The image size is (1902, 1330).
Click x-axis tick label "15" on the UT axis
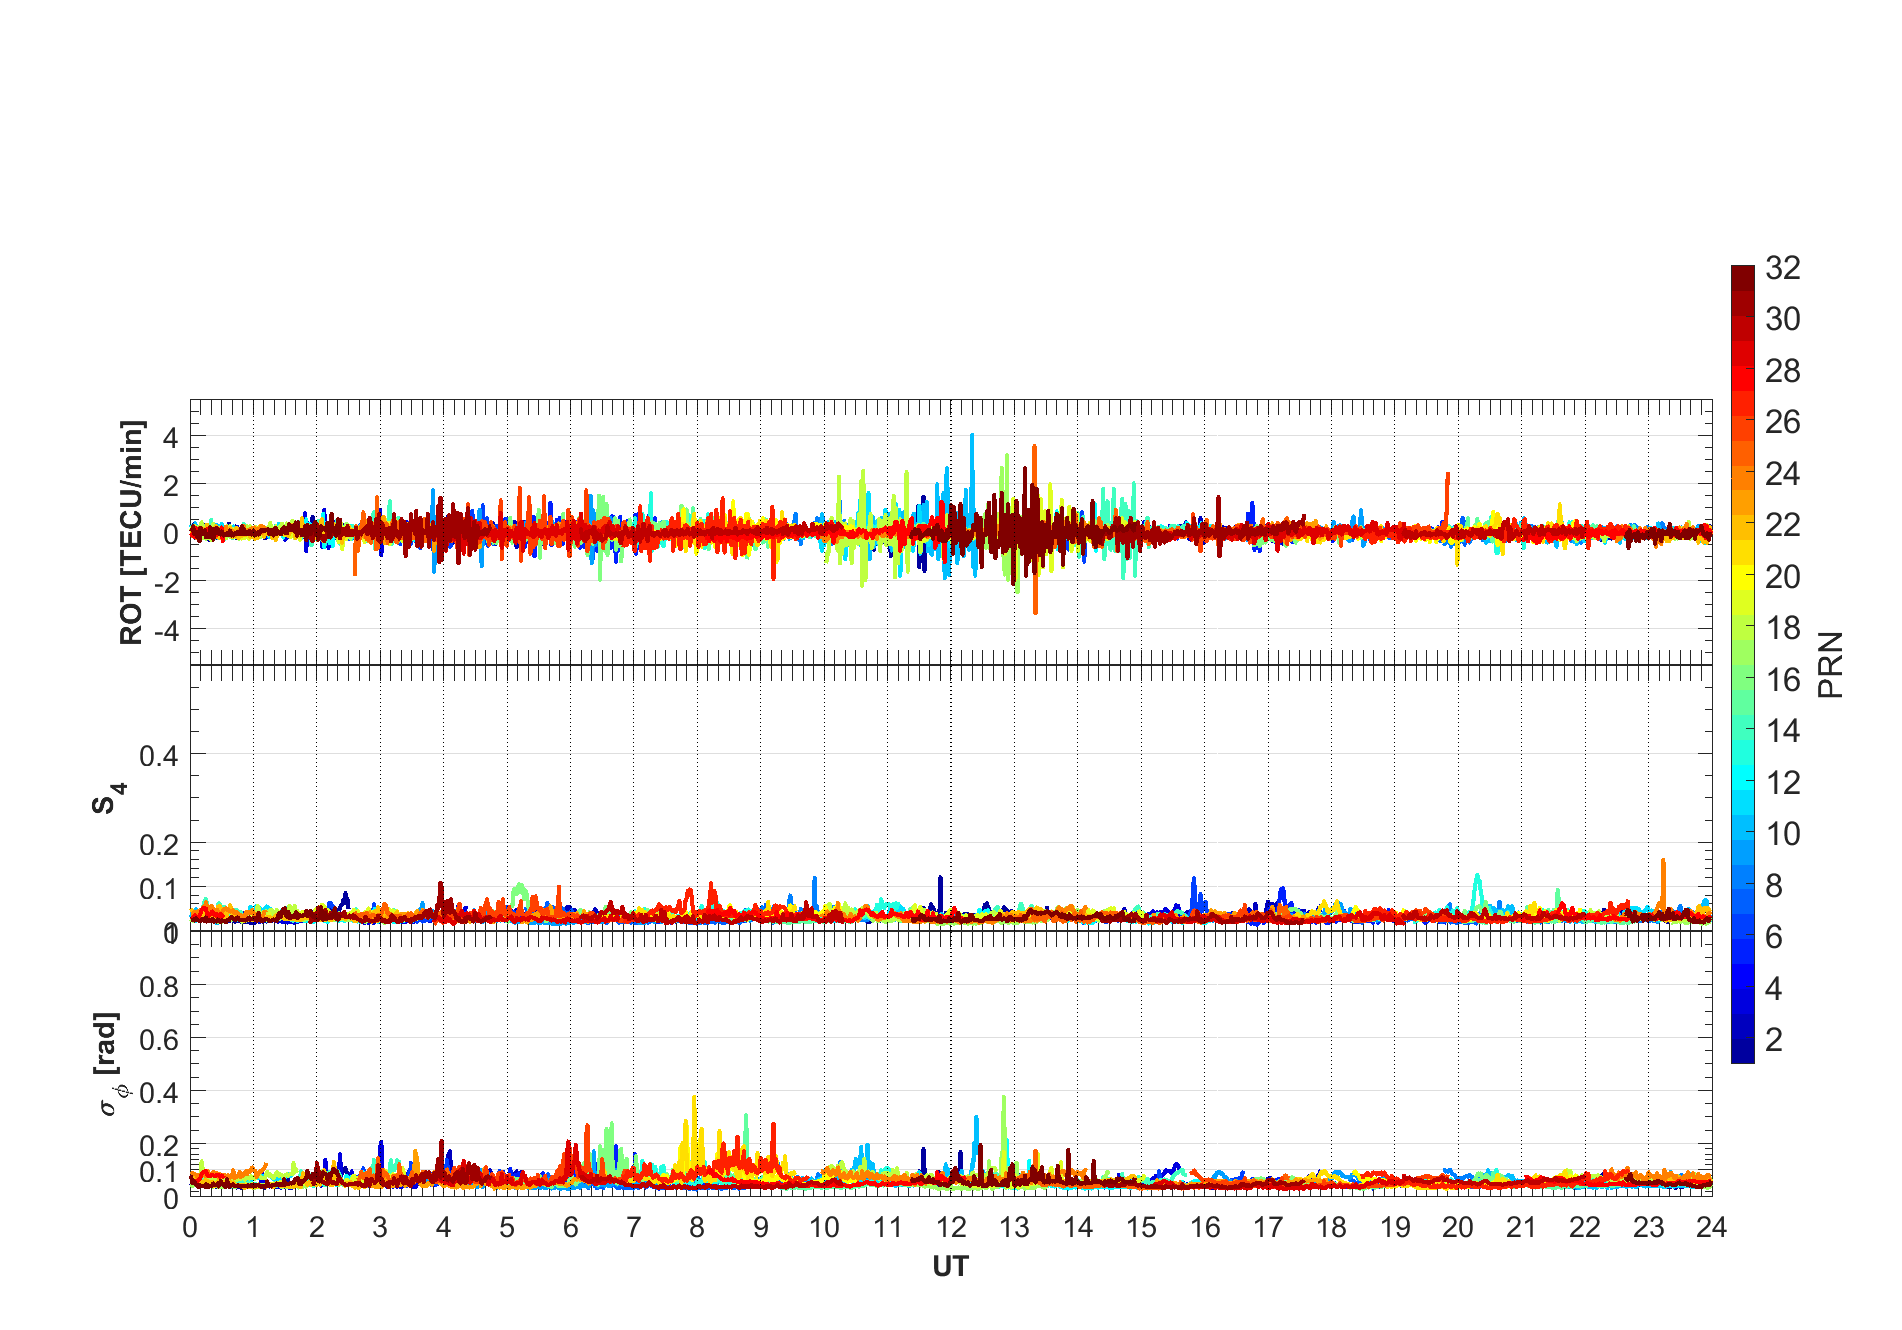(1141, 1227)
